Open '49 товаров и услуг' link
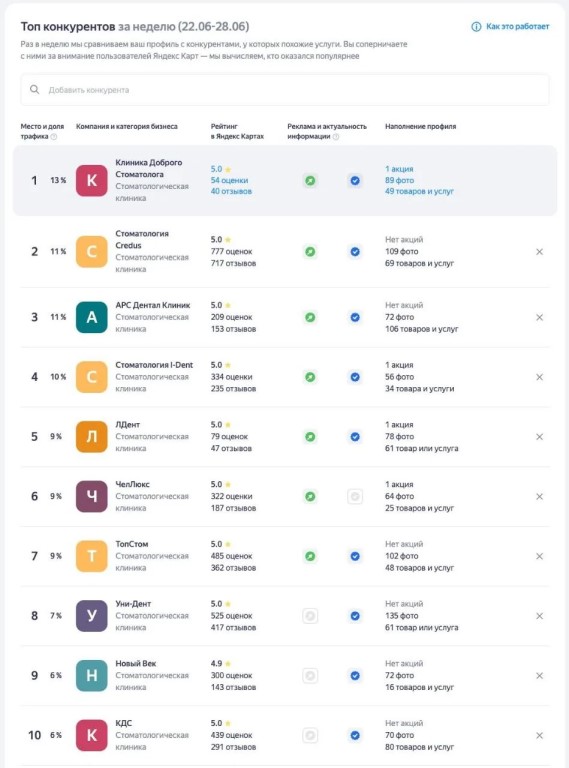Viewport: 569px width, 768px height. point(419,192)
